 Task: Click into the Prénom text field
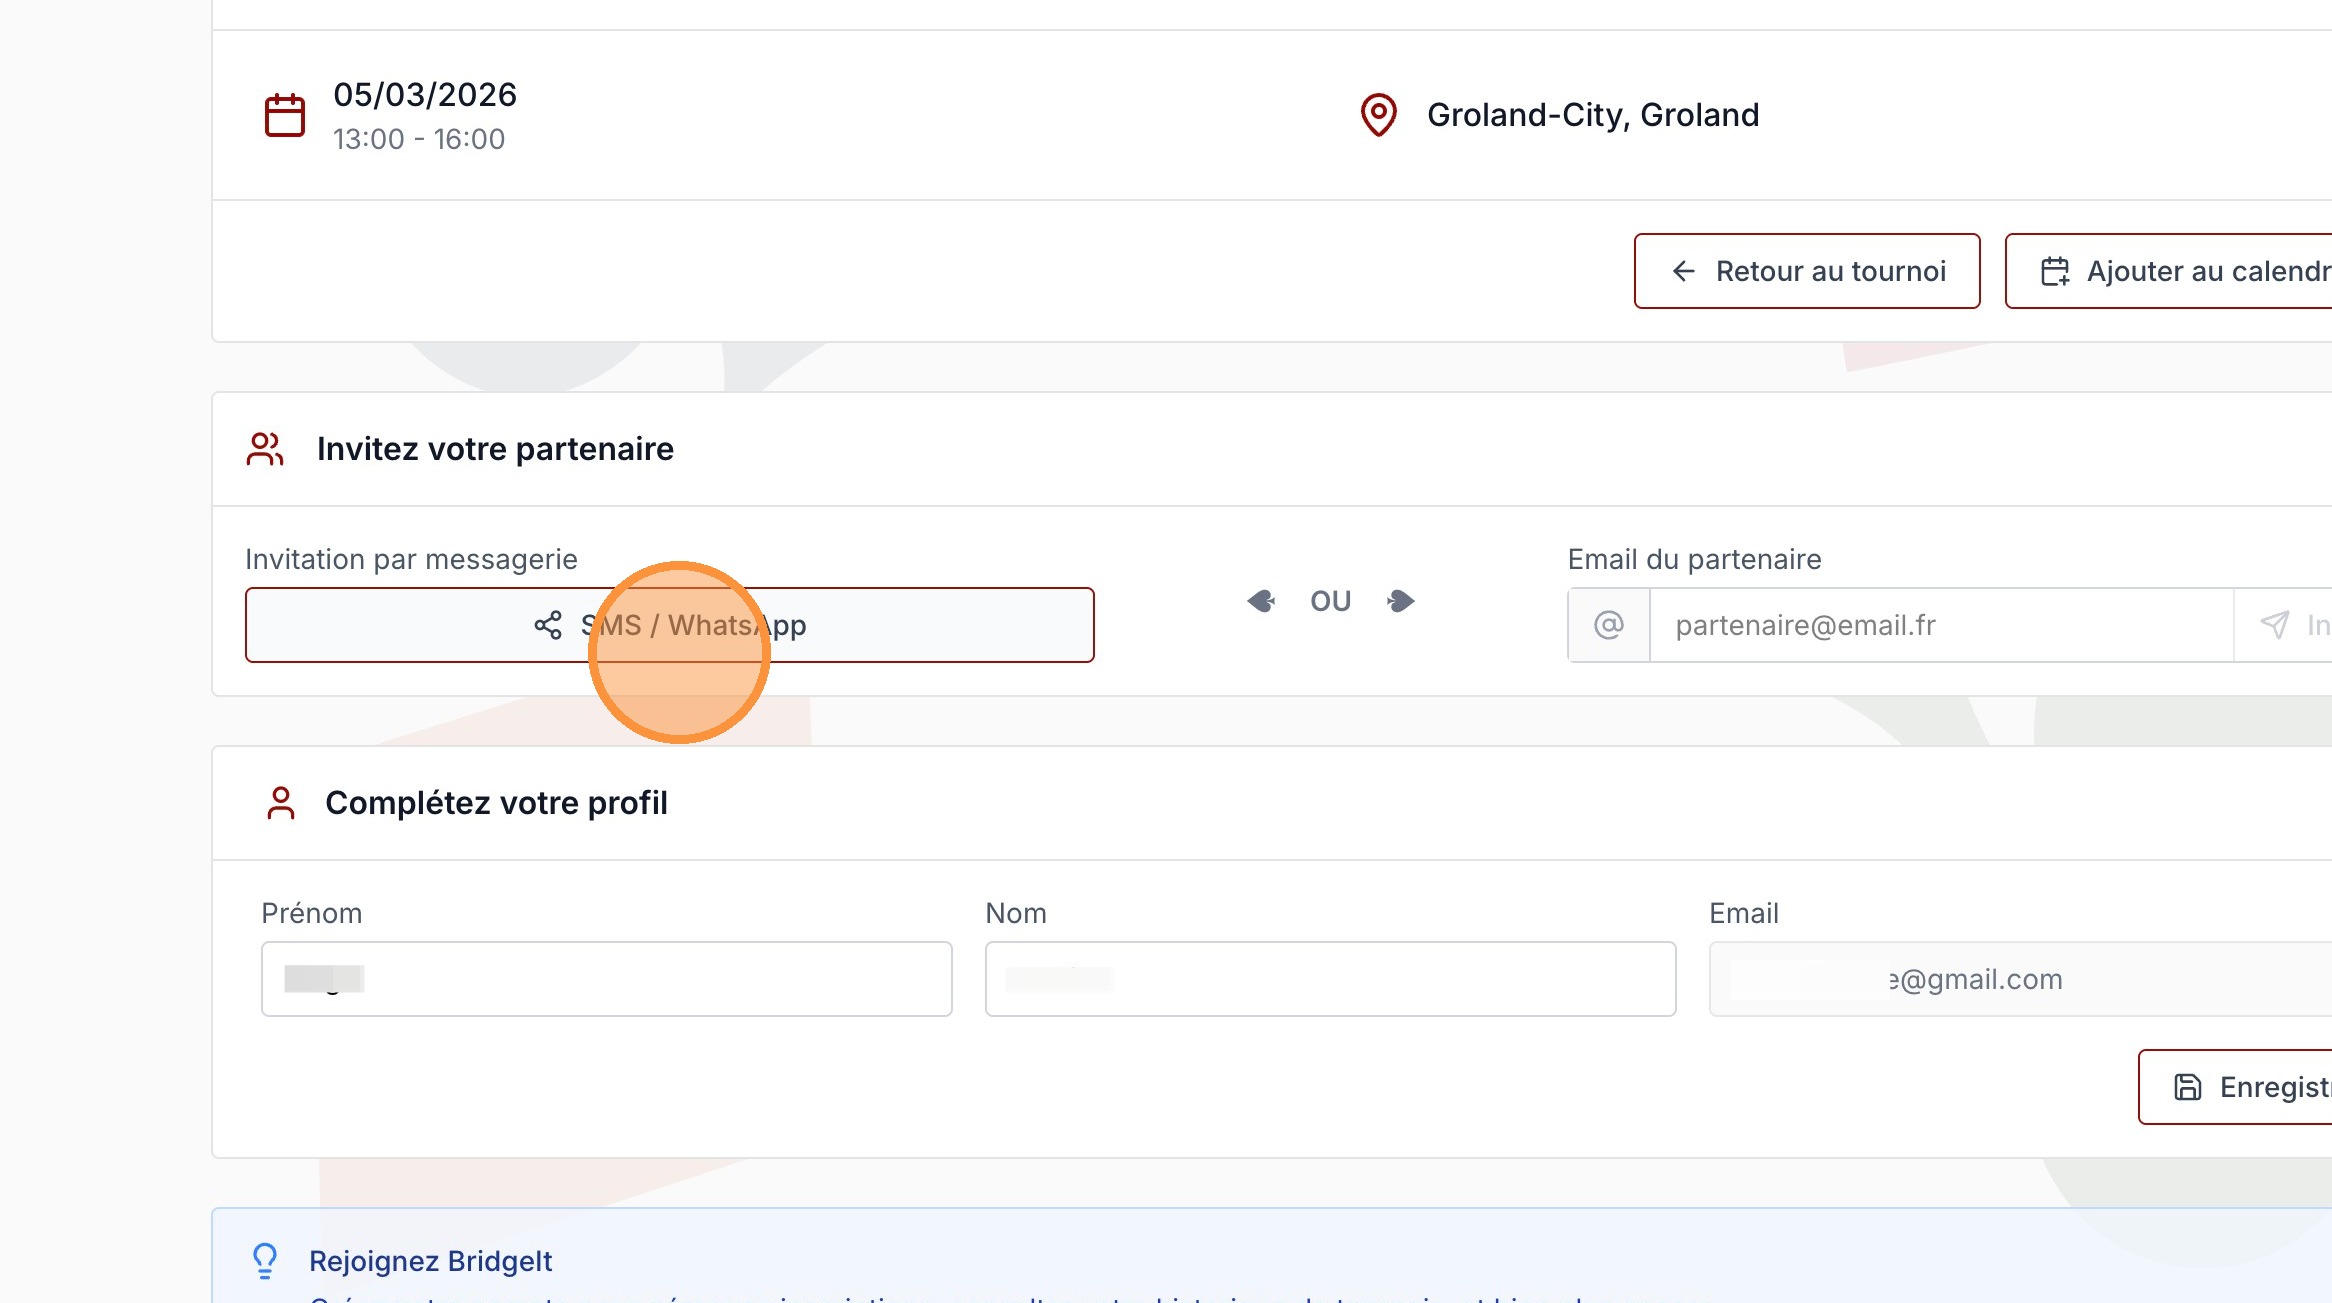[x=606, y=979]
